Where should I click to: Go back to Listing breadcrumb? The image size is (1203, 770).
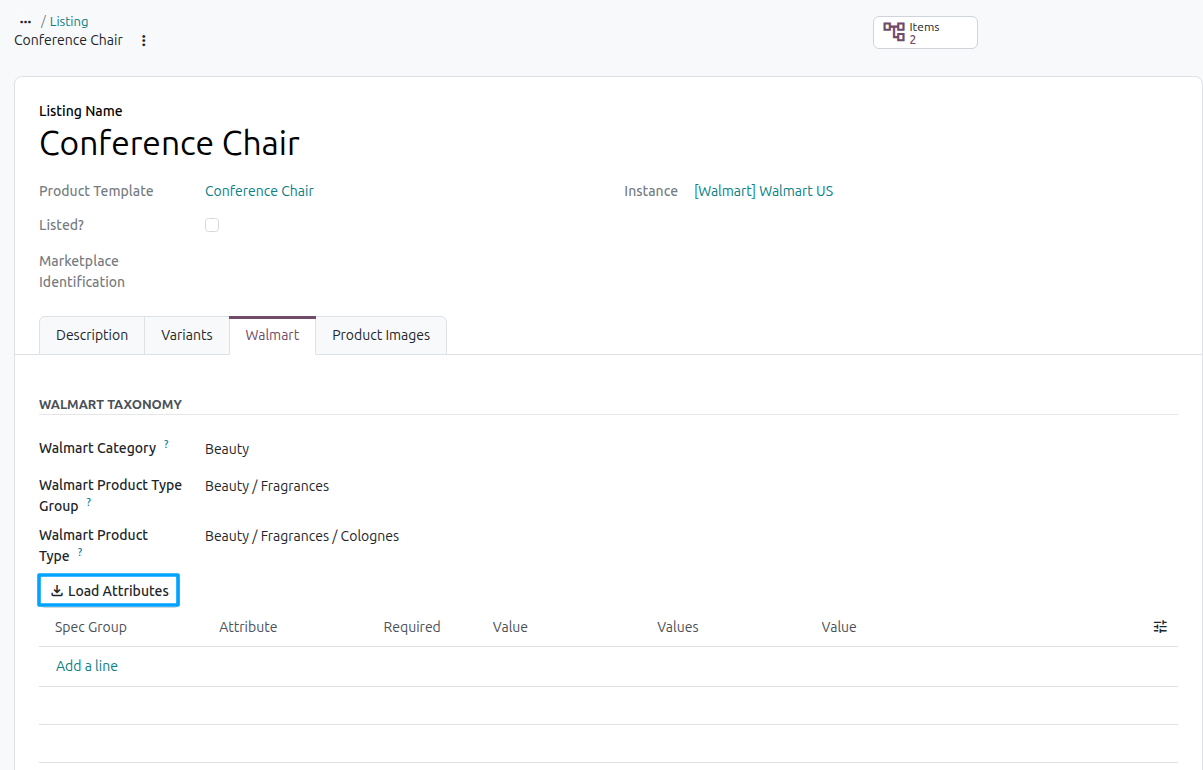tap(69, 21)
